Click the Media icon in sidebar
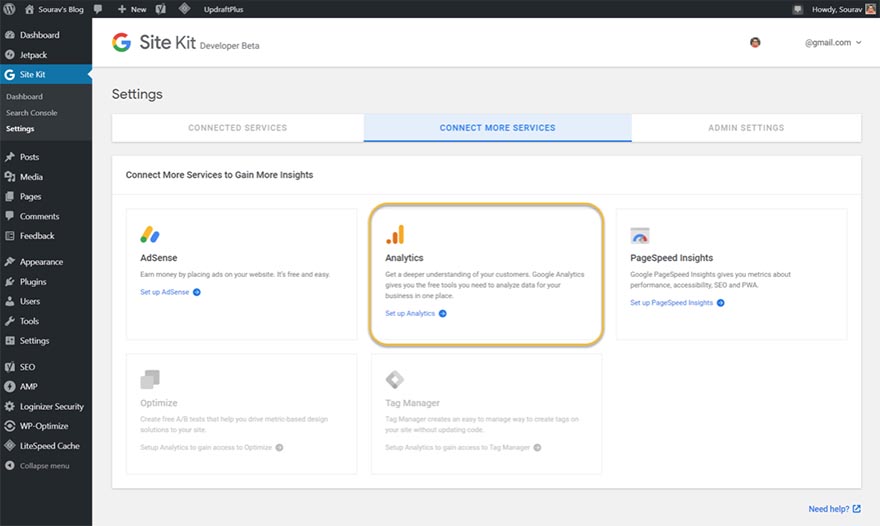This screenshot has width=880, height=526. click(x=10, y=176)
